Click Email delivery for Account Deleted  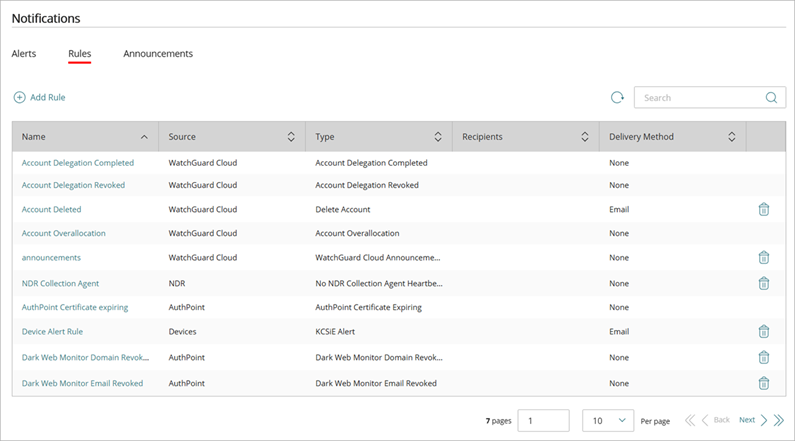pyautogui.click(x=619, y=209)
